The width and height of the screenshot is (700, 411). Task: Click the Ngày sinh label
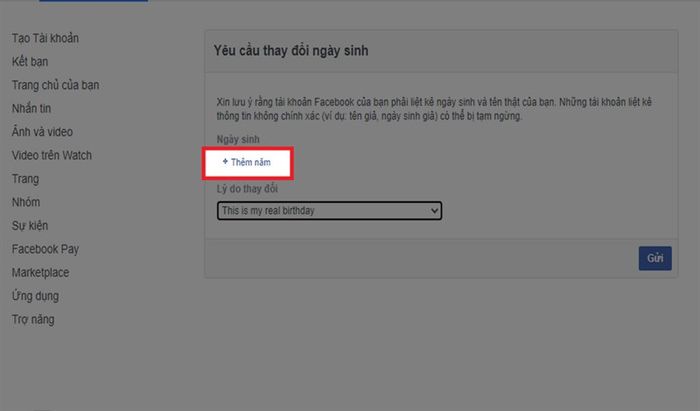[x=238, y=139]
